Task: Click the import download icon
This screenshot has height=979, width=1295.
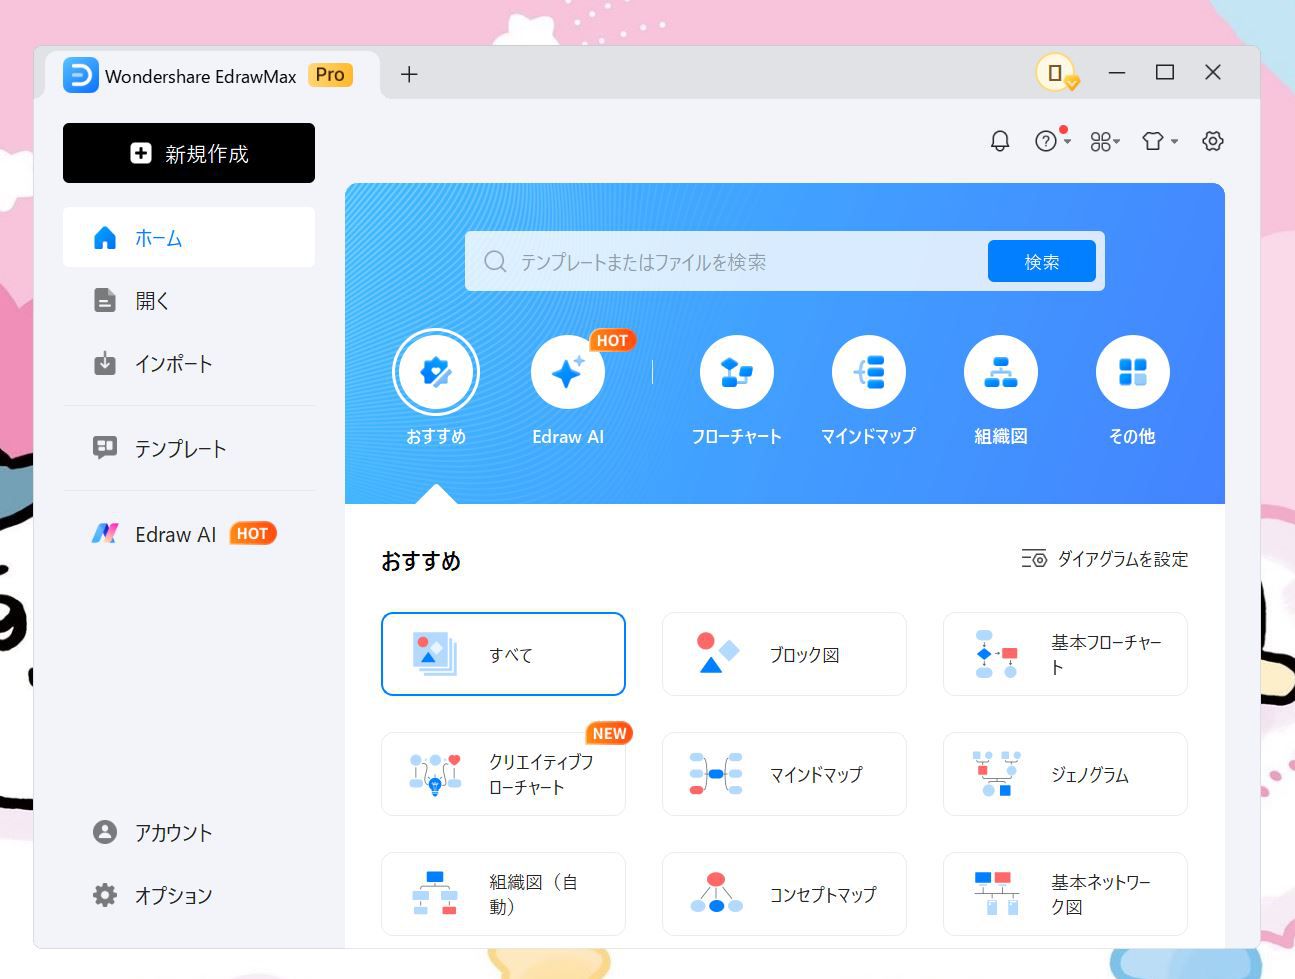Action: pyautogui.click(x=105, y=363)
